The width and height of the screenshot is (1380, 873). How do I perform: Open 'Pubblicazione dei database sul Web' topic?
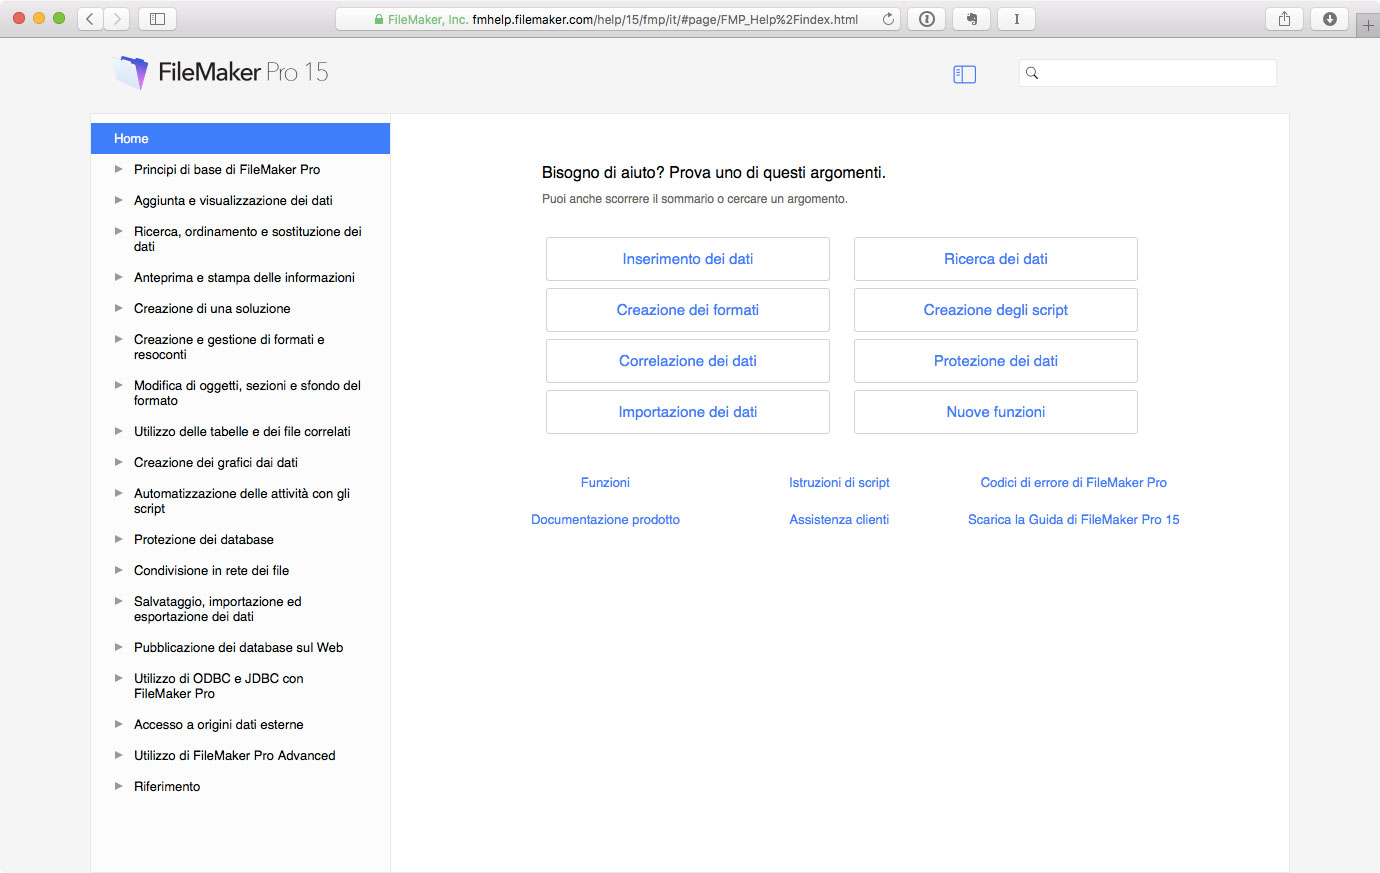coord(238,648)
